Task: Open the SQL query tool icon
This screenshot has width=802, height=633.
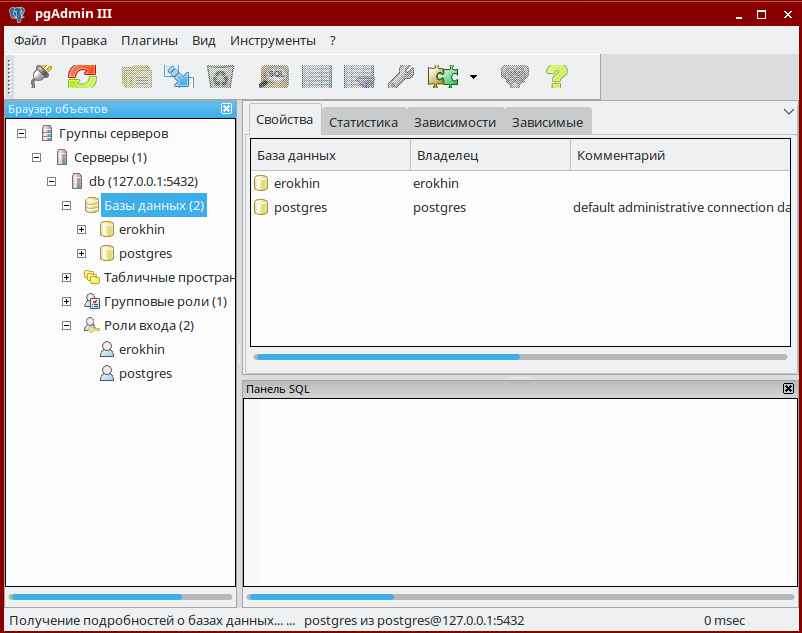Action: (274, 77)
